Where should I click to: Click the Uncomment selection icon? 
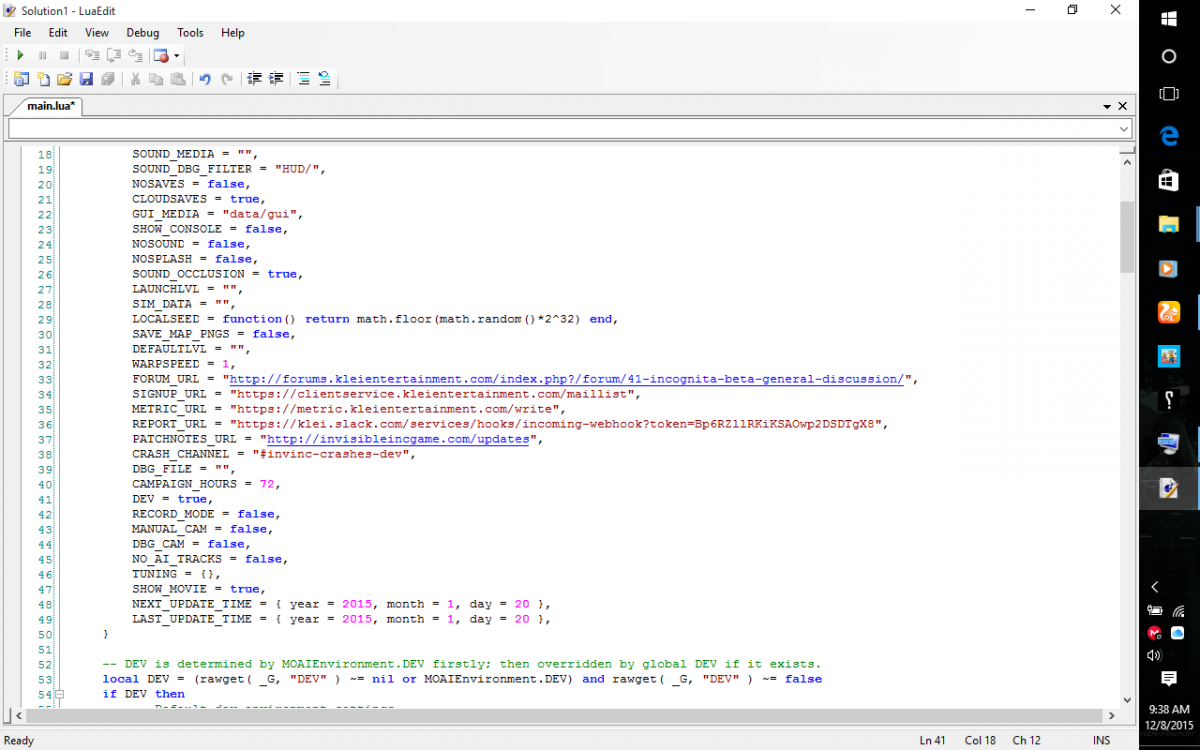[x=325, y=79]
